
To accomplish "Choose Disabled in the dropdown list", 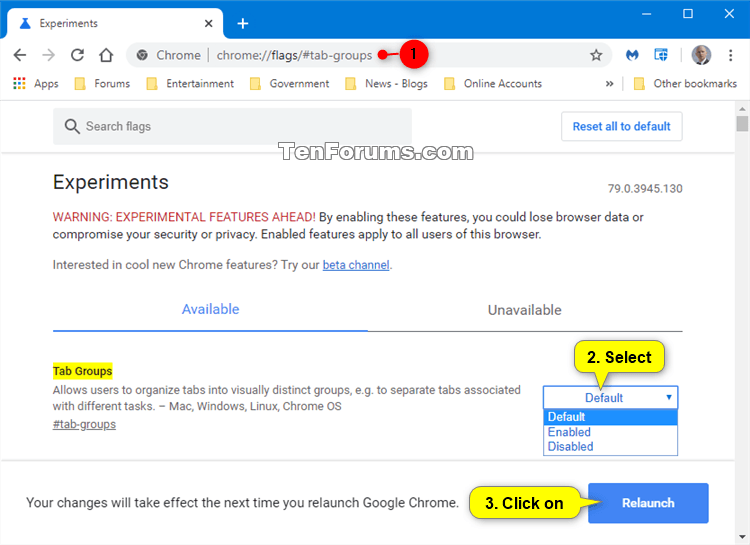I will (x=610, y=447).
